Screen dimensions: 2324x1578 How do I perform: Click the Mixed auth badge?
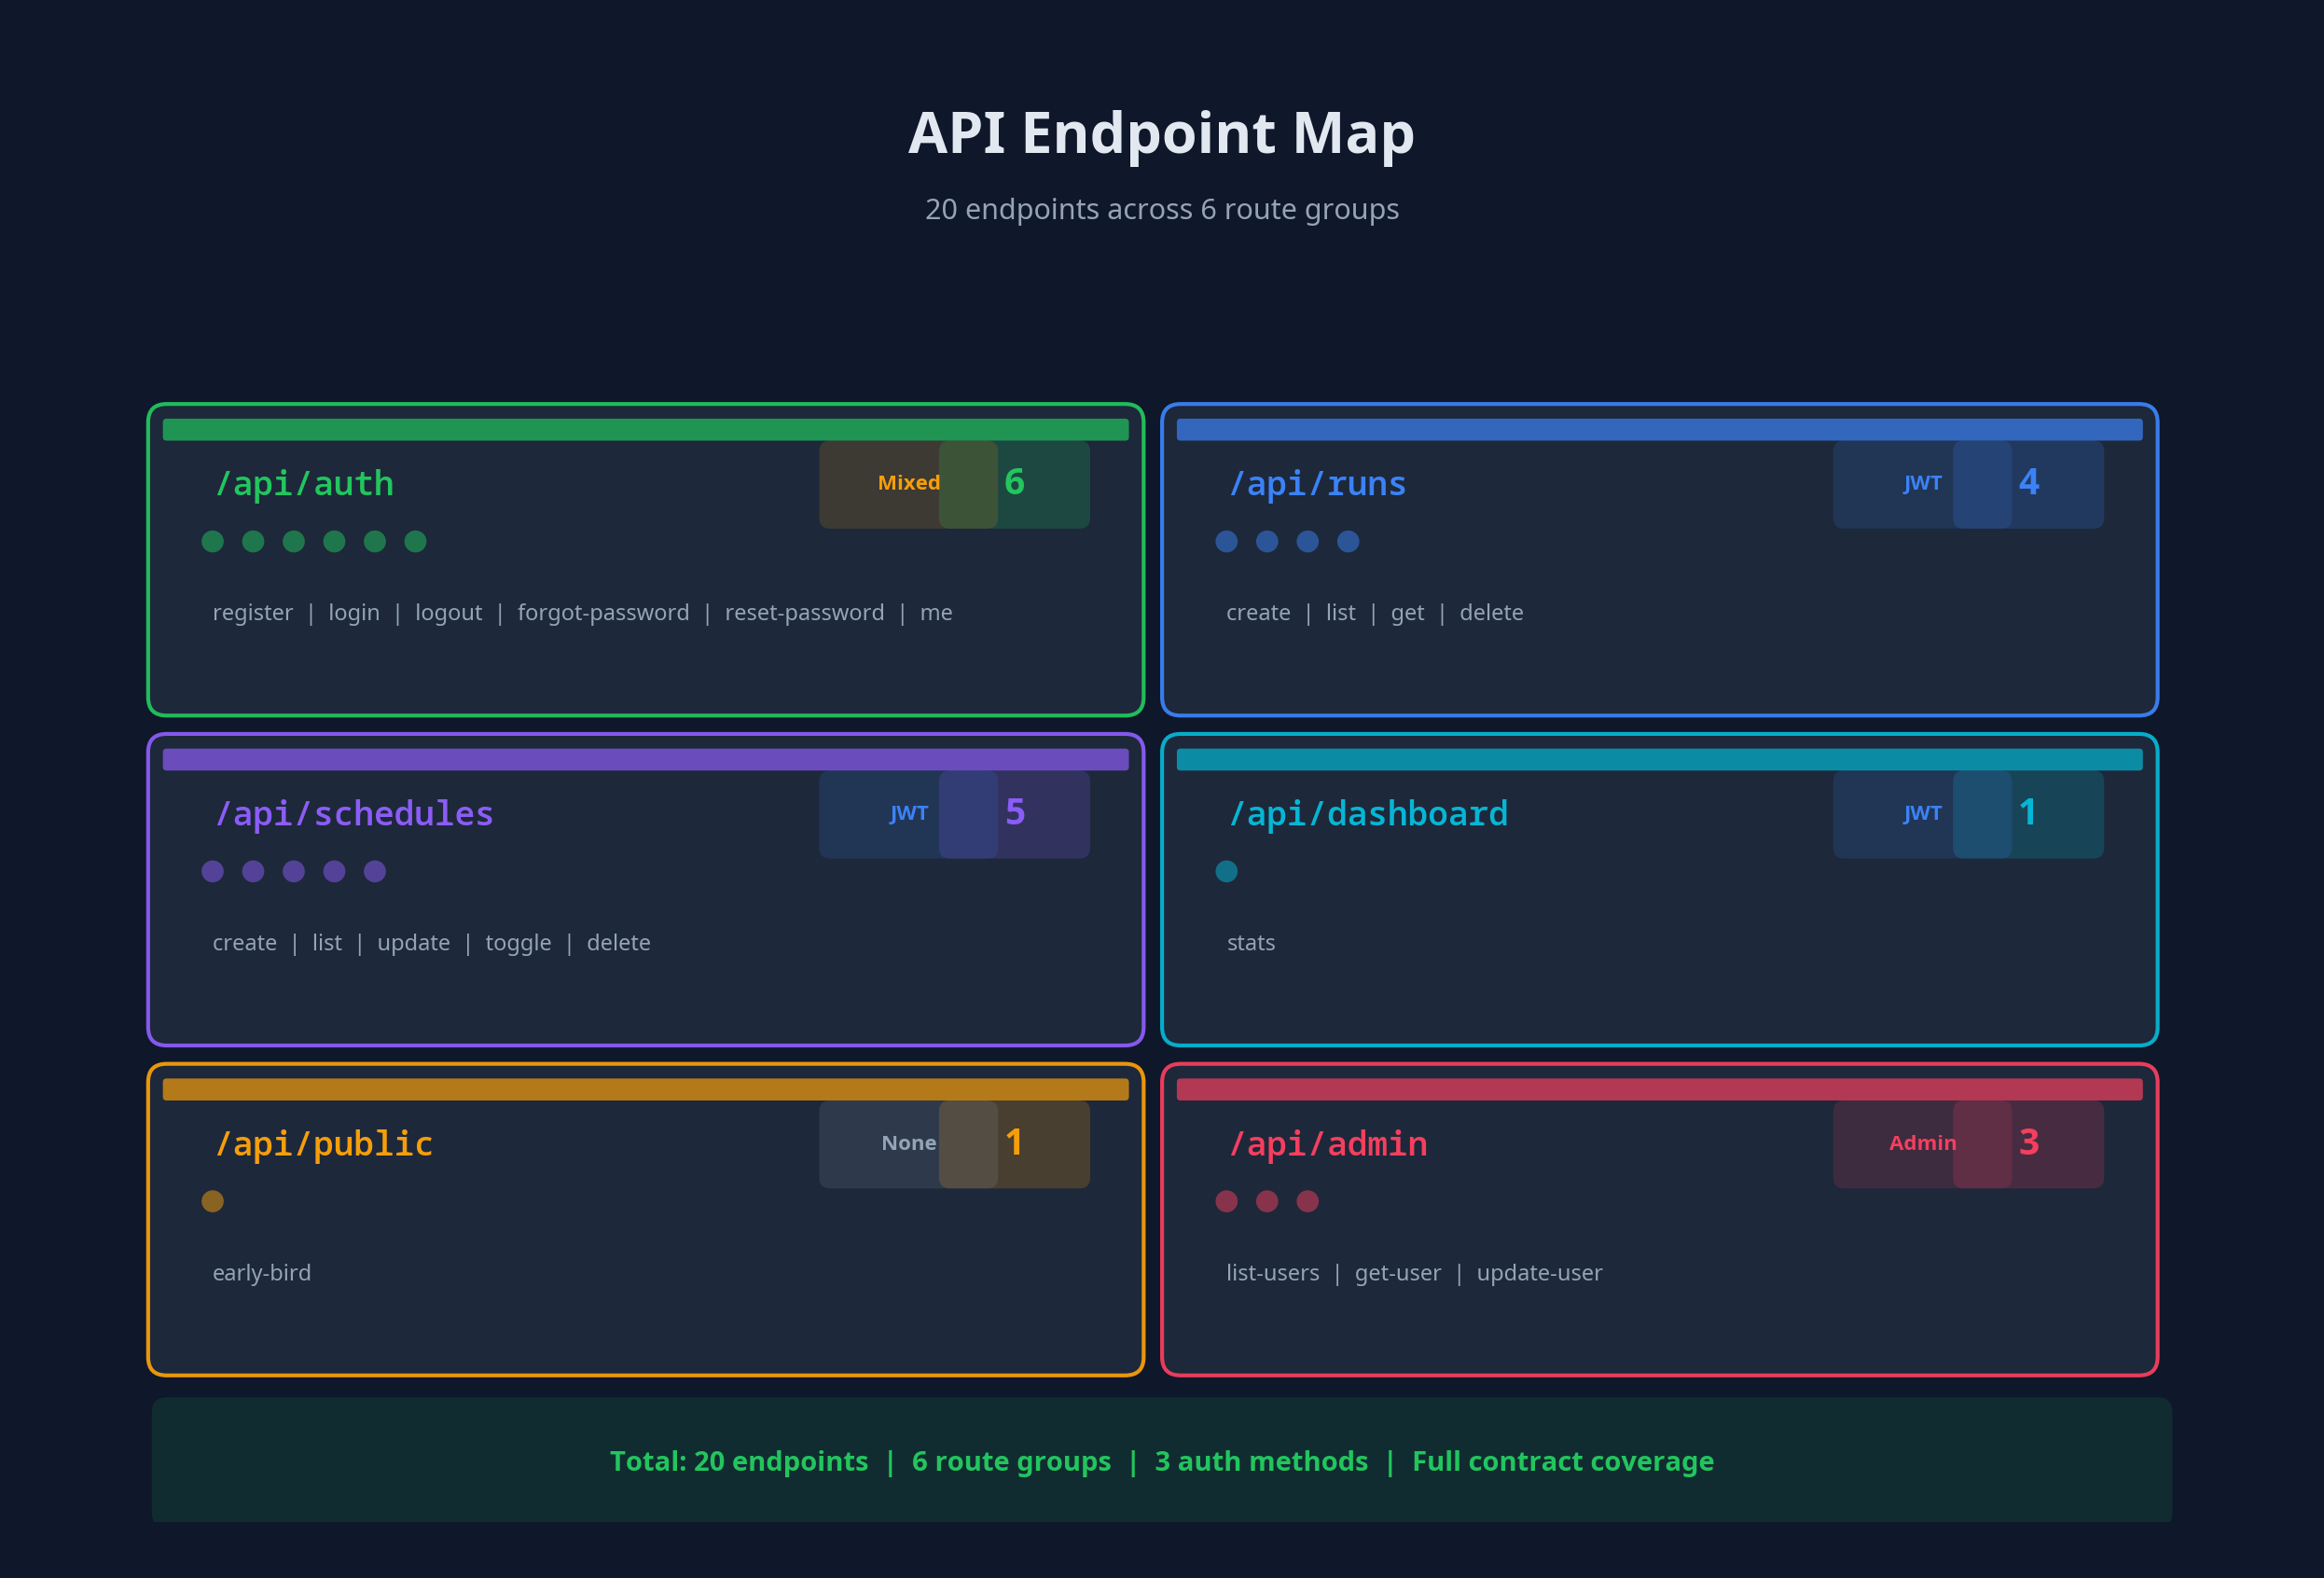tap(908, 484)
